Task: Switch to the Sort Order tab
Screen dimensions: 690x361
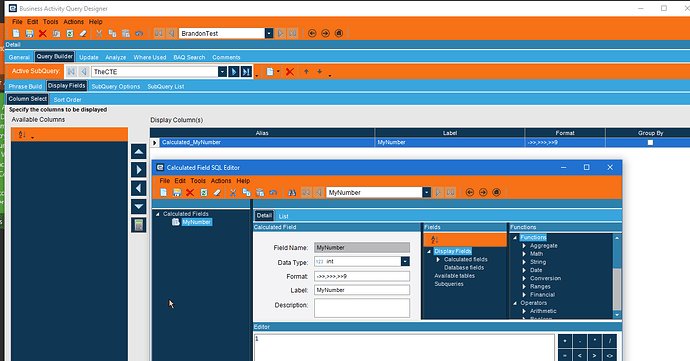Action: point(67,99)
